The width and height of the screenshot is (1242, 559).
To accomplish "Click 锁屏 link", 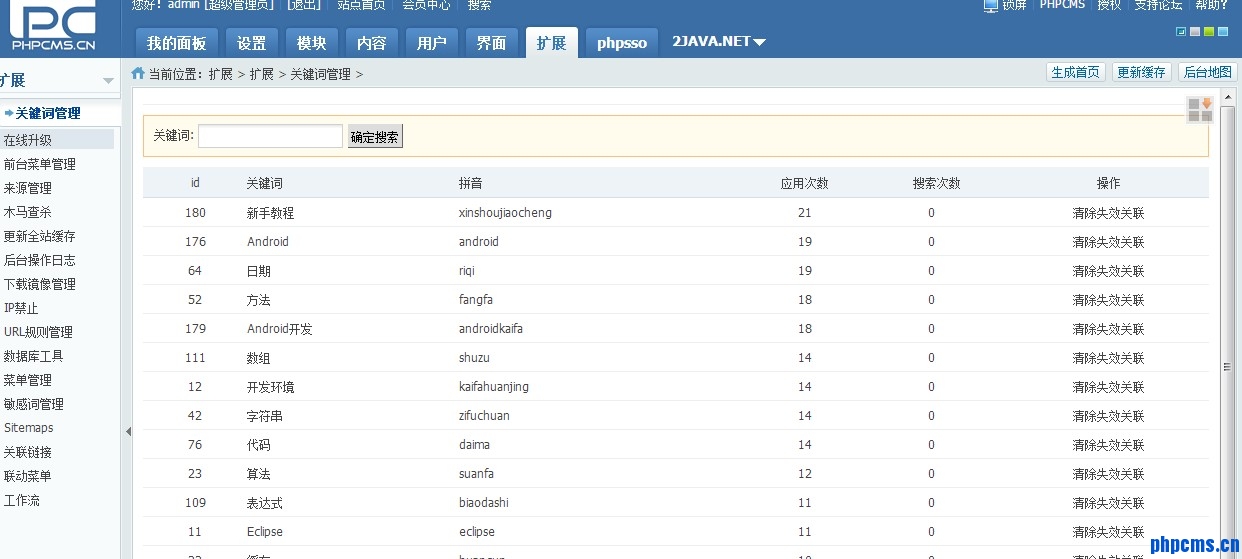I will (x=1014, y=5).
